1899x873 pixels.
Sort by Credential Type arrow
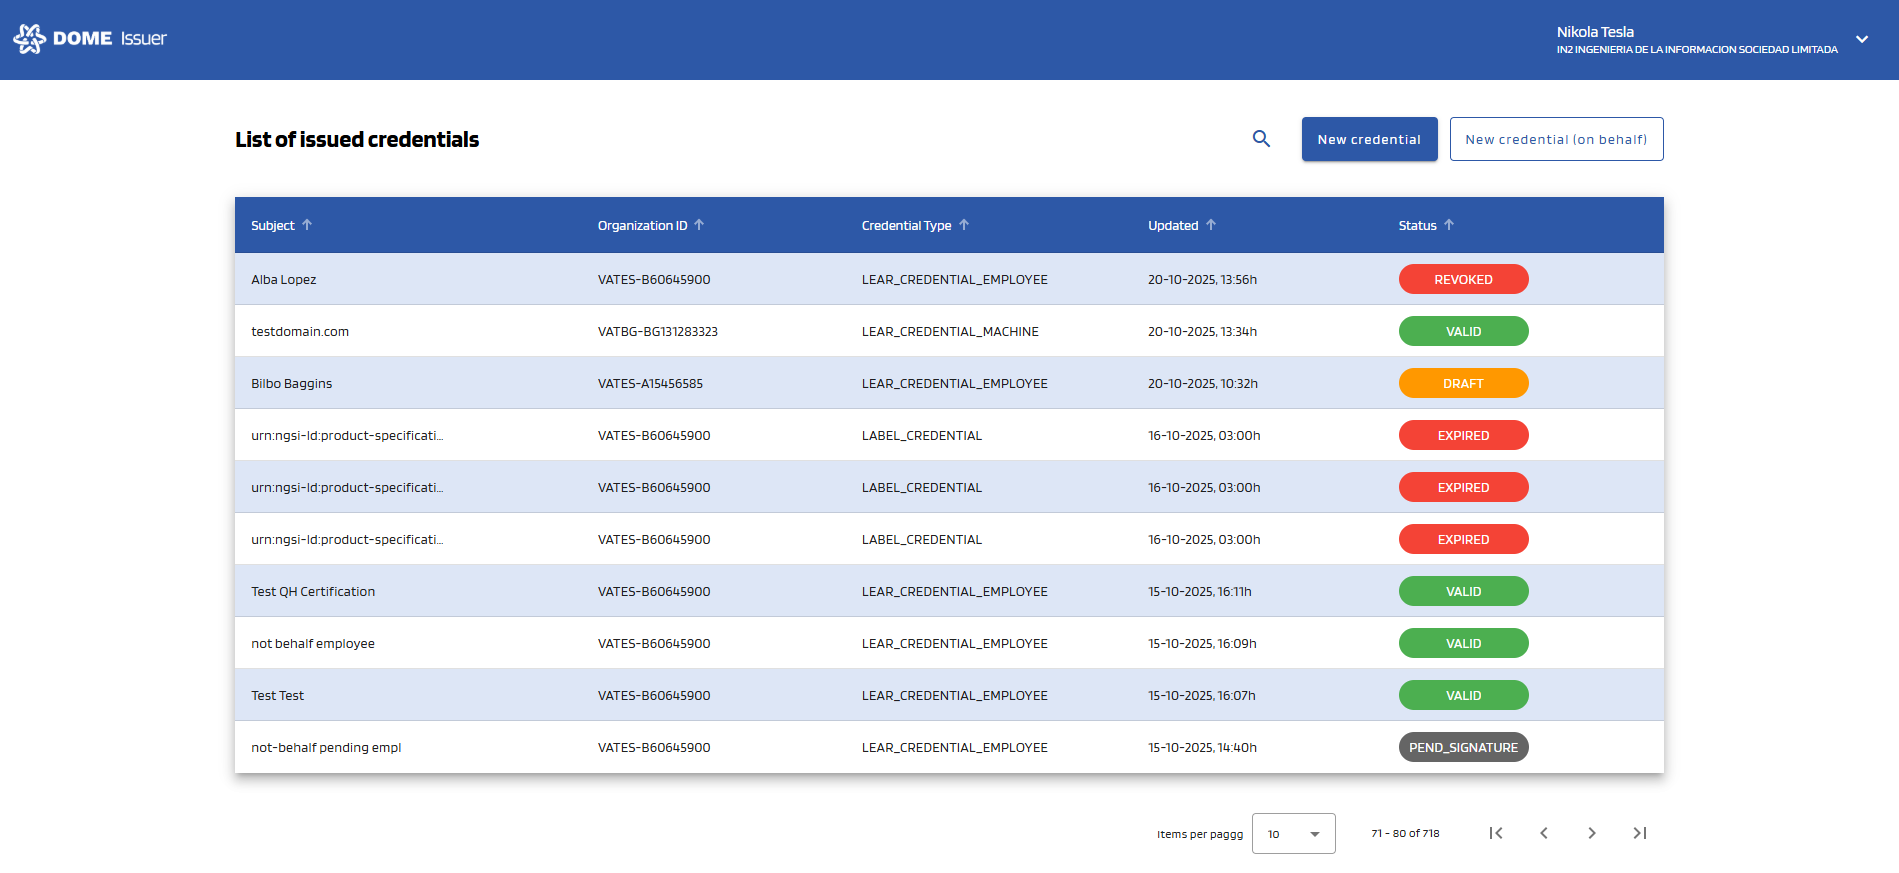tap(964, 225)
